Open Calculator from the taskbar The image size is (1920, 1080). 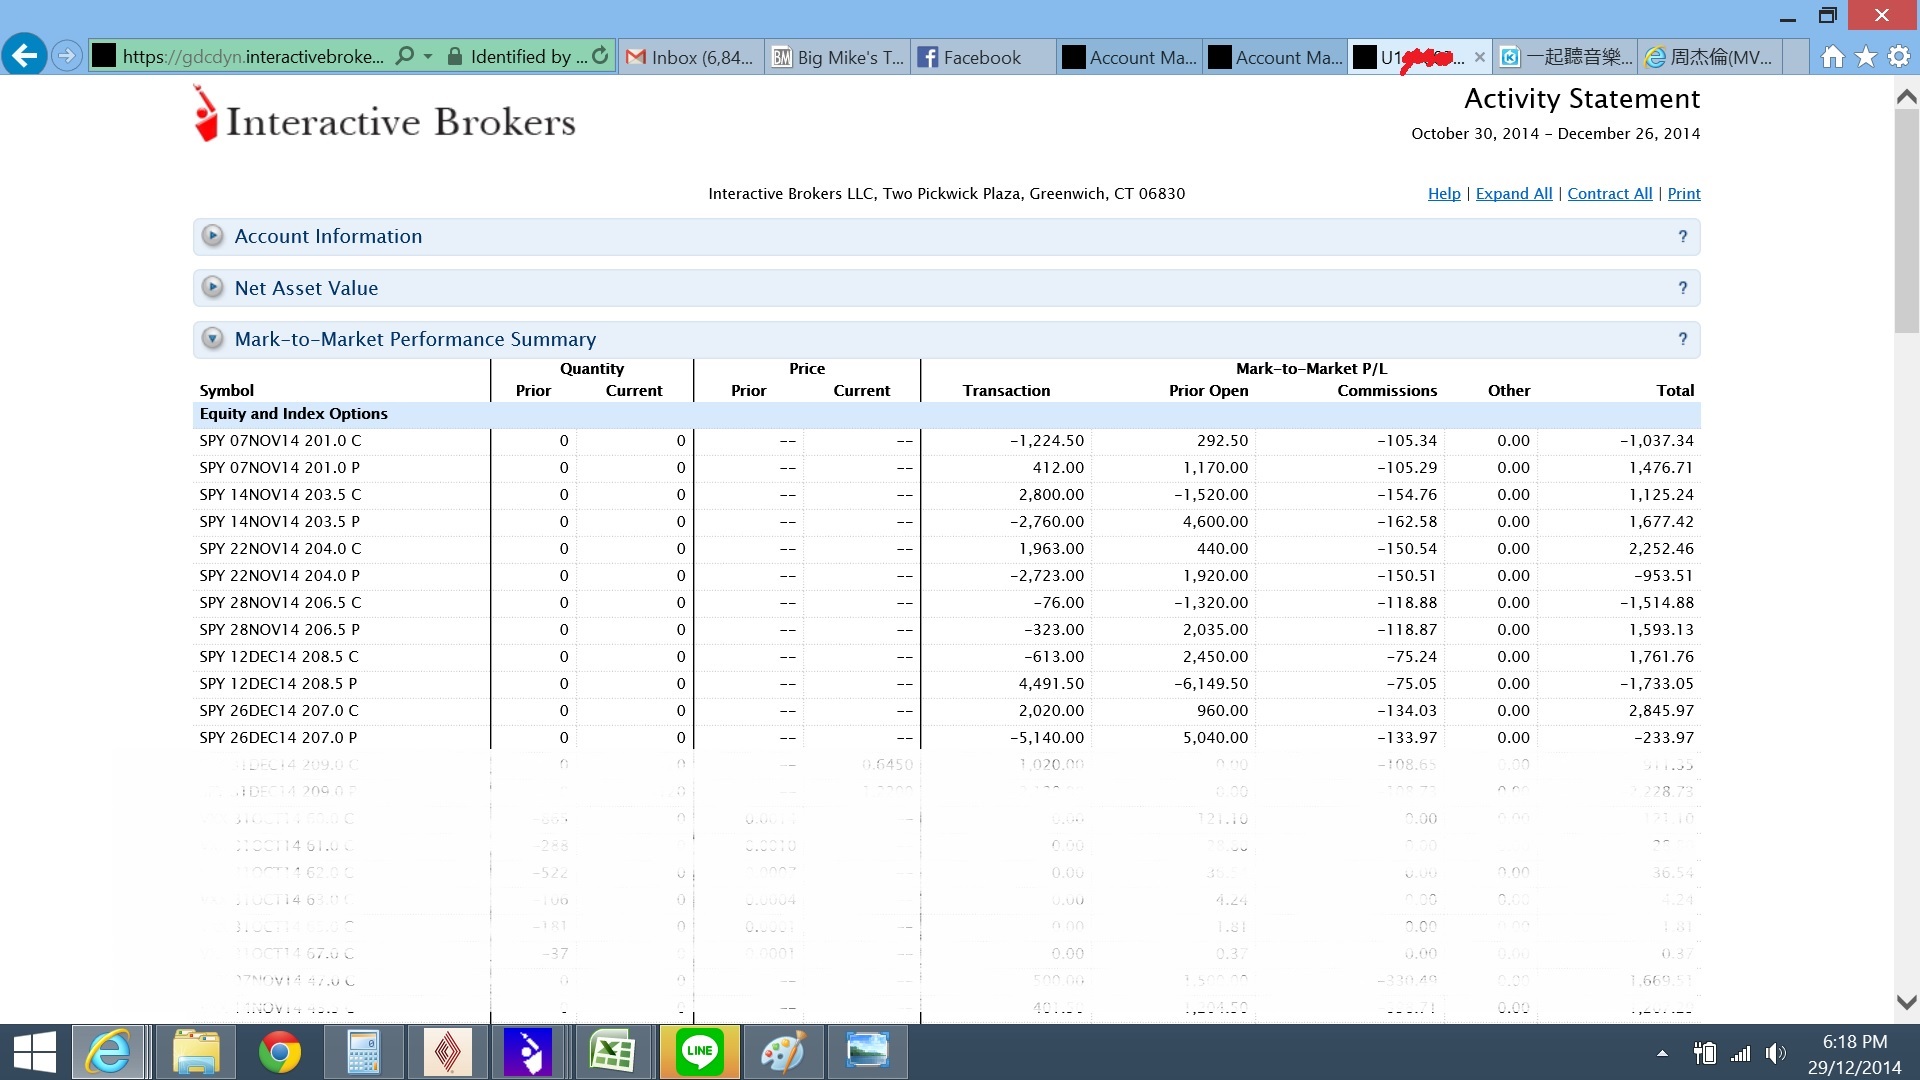click(x=363, y=1052)
